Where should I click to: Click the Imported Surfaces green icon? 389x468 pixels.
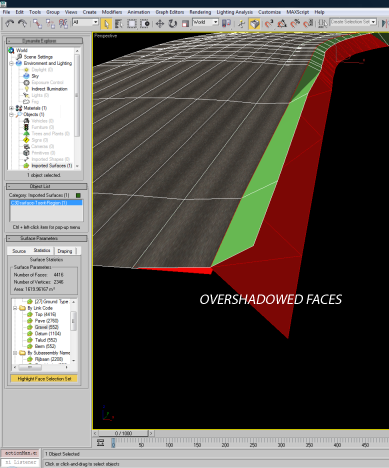(26, 165)
